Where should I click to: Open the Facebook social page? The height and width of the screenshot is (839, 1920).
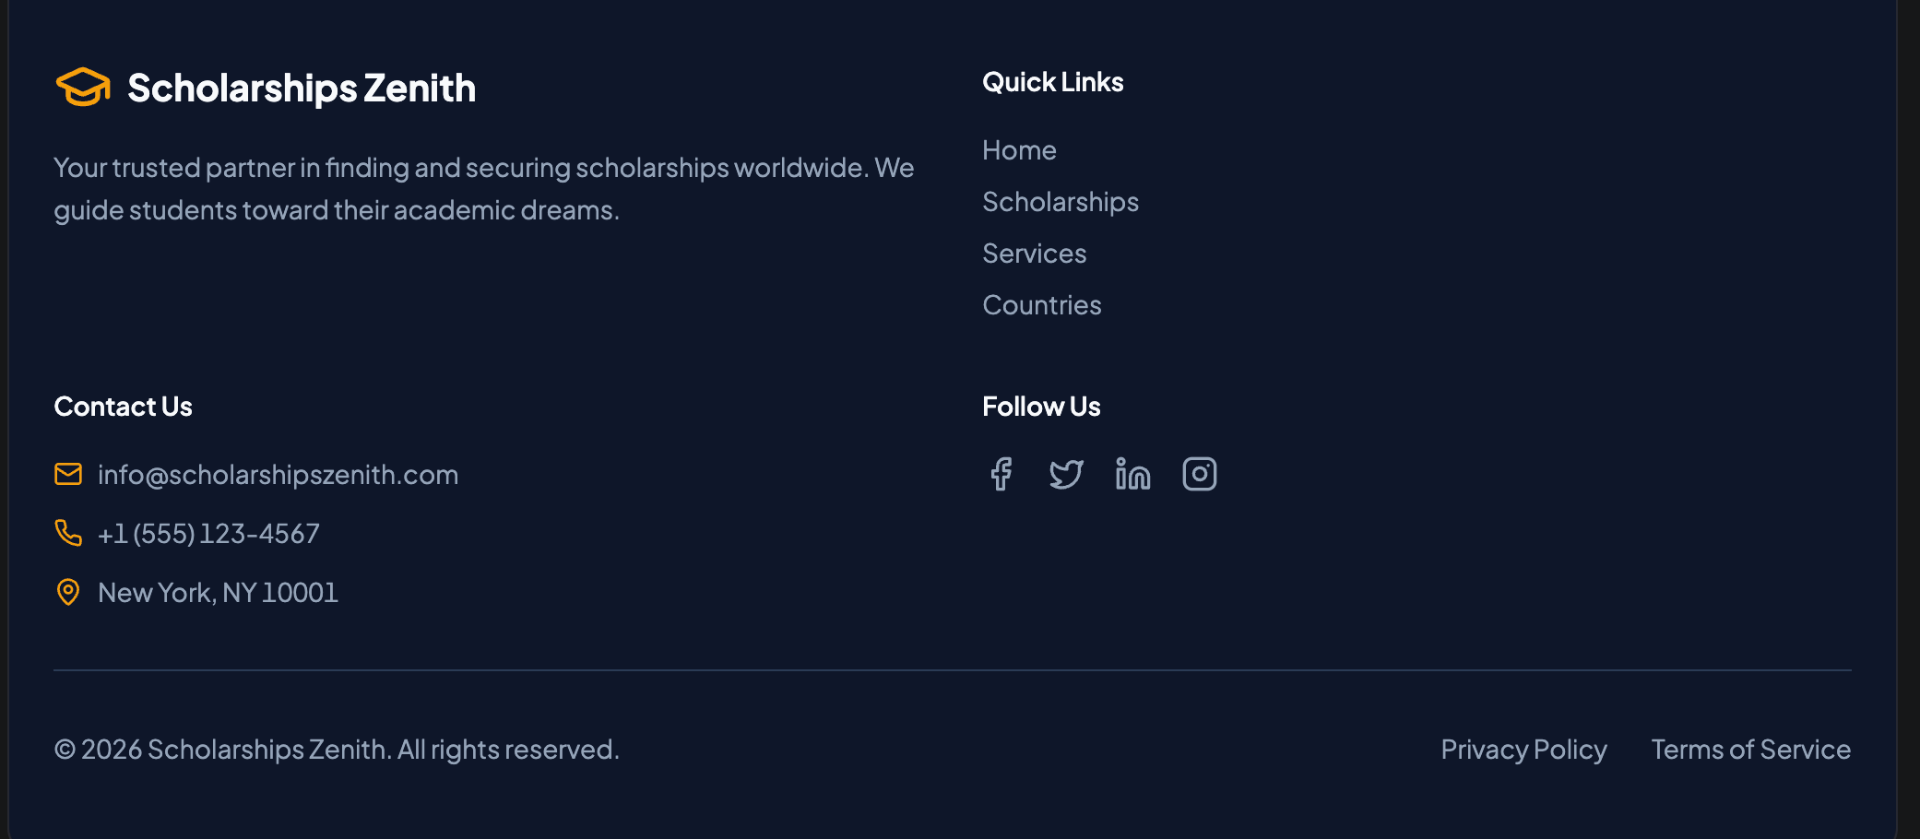point(1001,474)
